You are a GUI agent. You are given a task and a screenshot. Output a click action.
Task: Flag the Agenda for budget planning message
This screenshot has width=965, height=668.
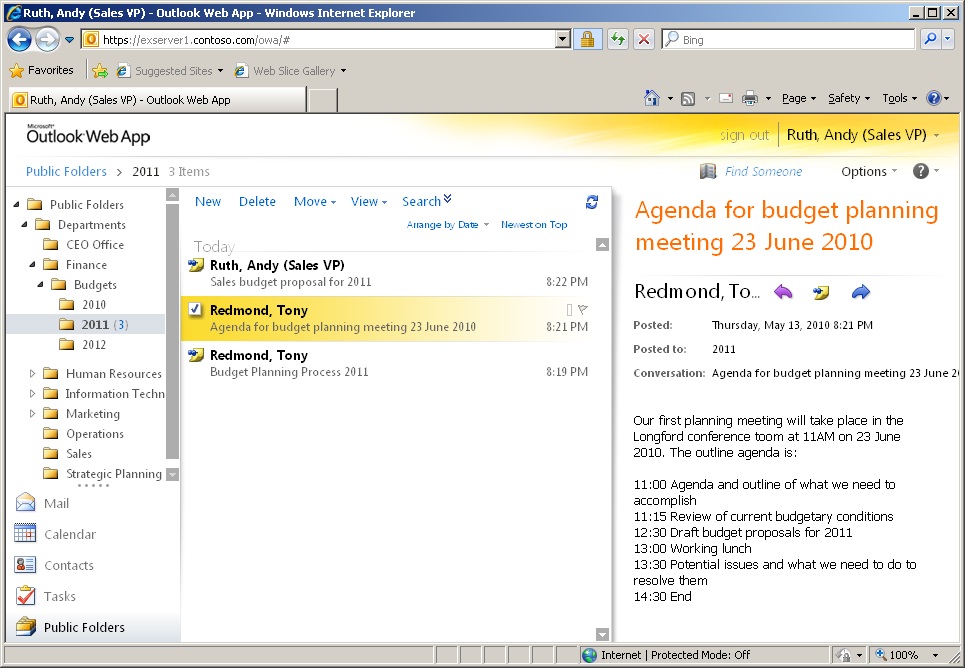[x=583, y=310]
